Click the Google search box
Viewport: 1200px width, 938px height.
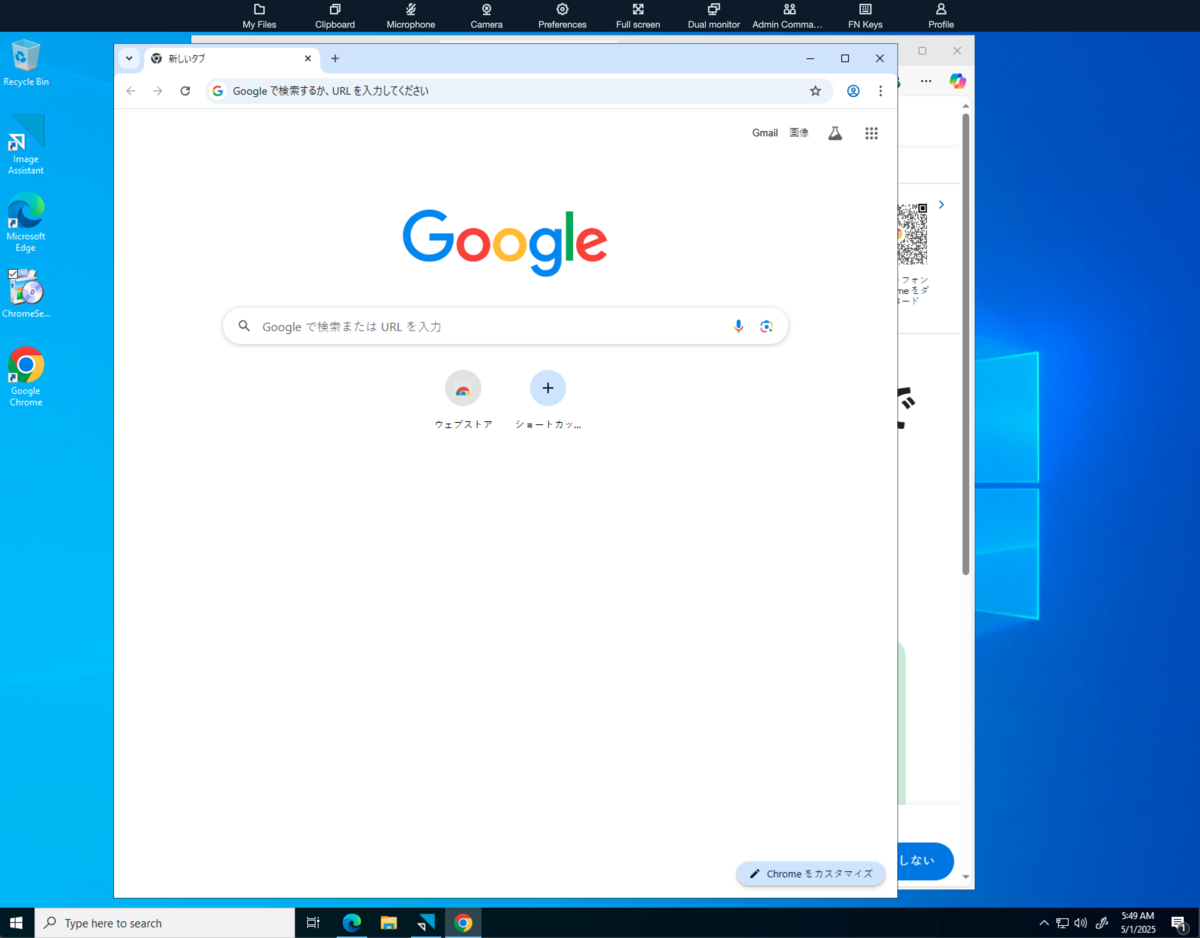tap(505, 326)
